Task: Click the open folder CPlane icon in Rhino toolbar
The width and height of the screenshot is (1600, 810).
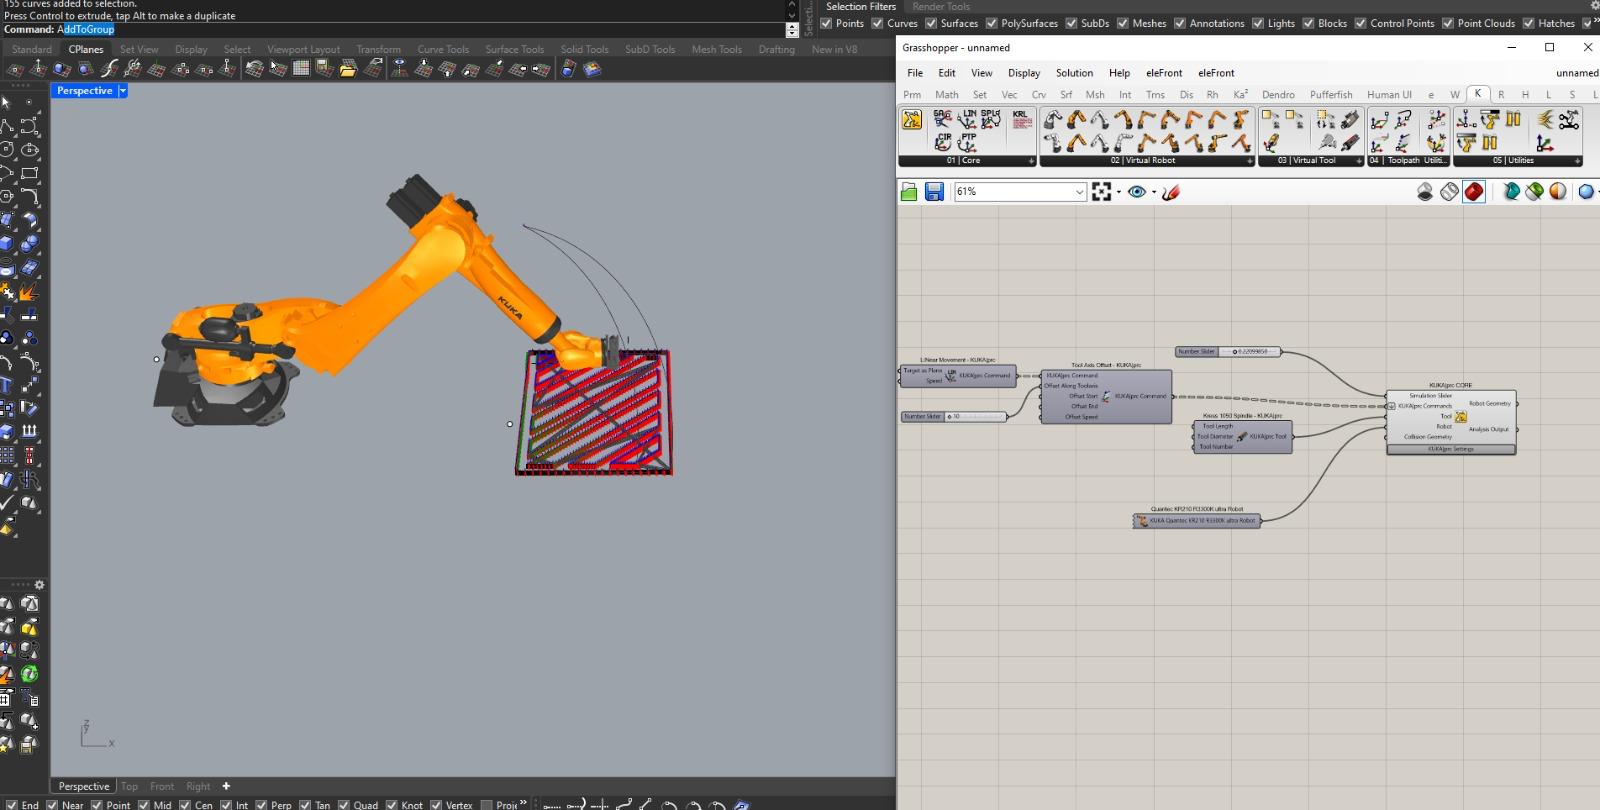Action: [348, 69]
